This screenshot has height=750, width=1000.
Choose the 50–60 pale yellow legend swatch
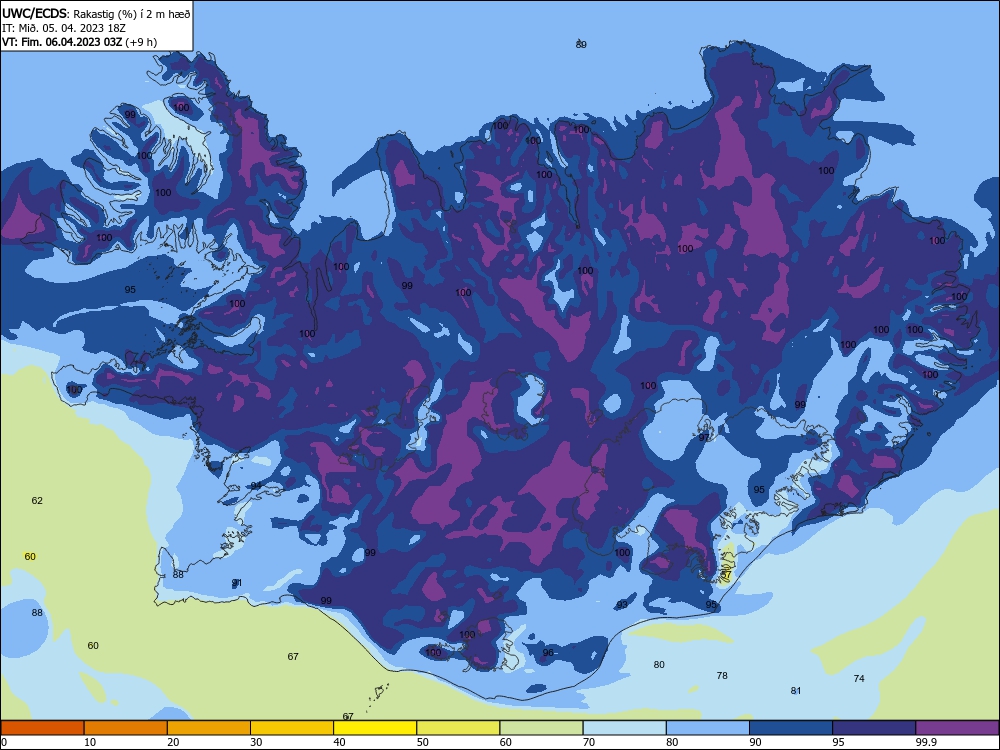(x=458, y=728)
